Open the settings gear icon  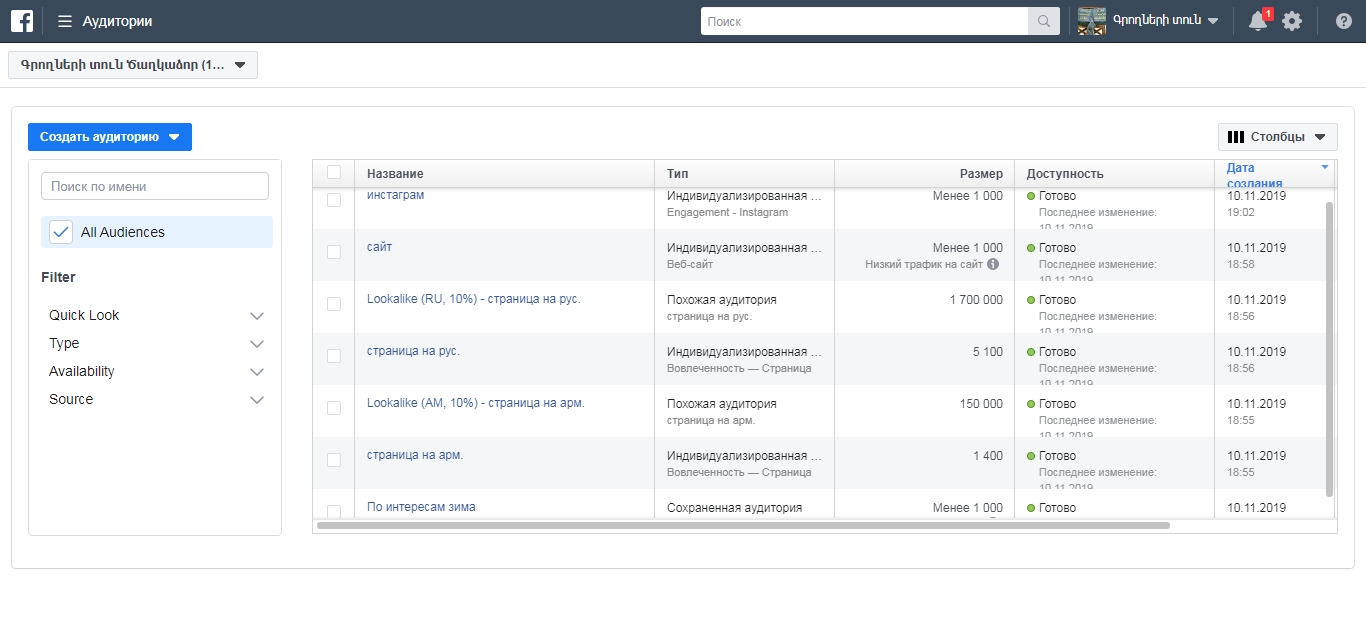[x=1292, y=21]
